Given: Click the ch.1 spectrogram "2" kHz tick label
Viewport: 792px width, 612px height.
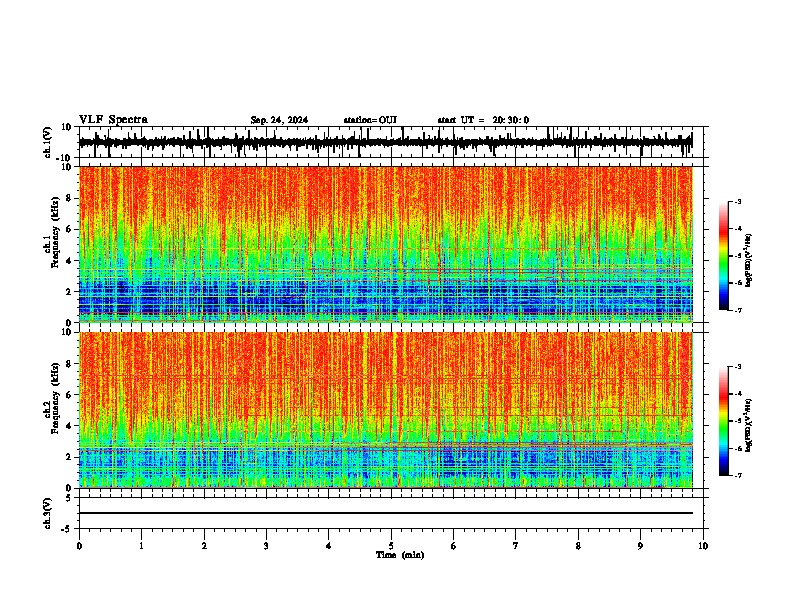Looking at the screenshot, I should (x=70, y=292).
